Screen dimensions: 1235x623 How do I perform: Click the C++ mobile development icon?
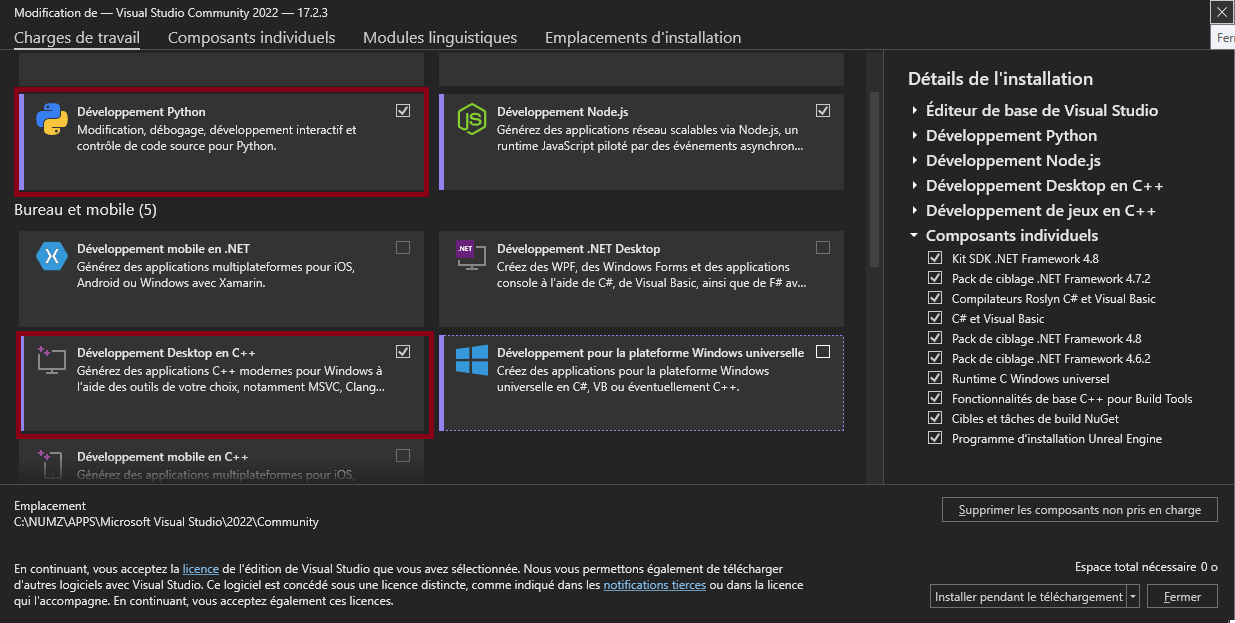pyautogui.click(x=49, y=463)
